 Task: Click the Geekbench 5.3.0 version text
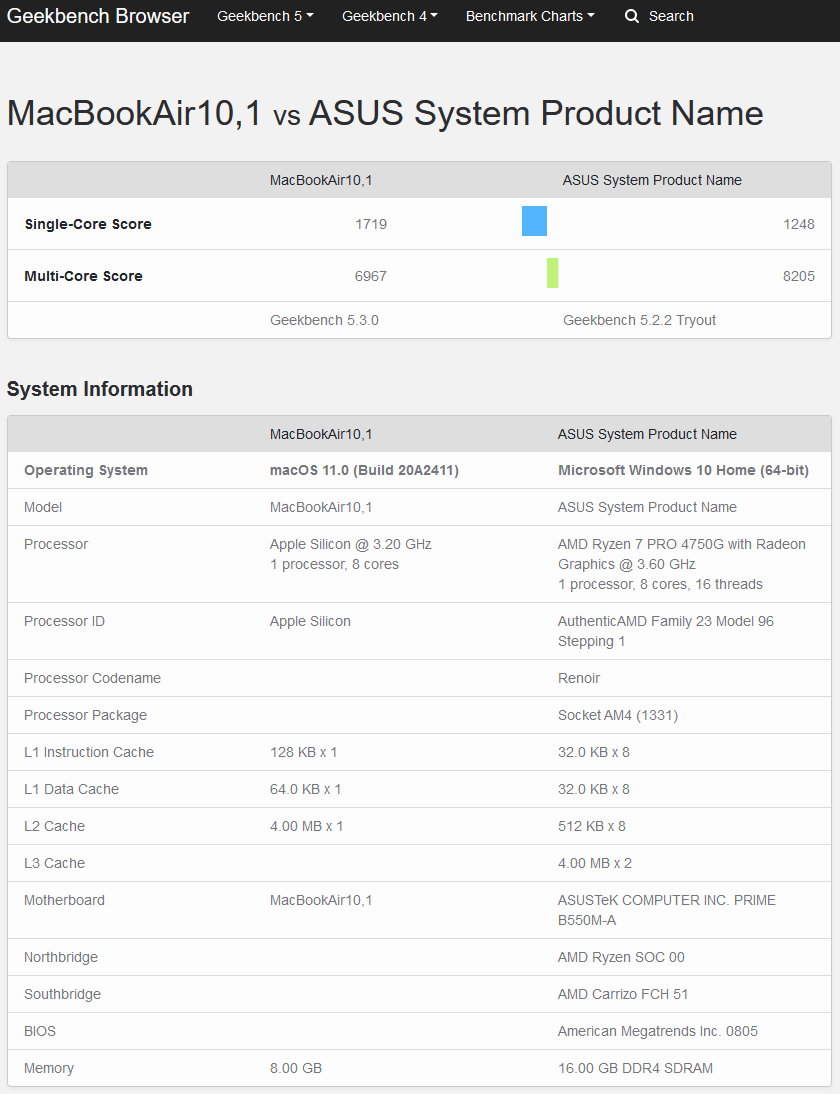[x=324, y=320]
